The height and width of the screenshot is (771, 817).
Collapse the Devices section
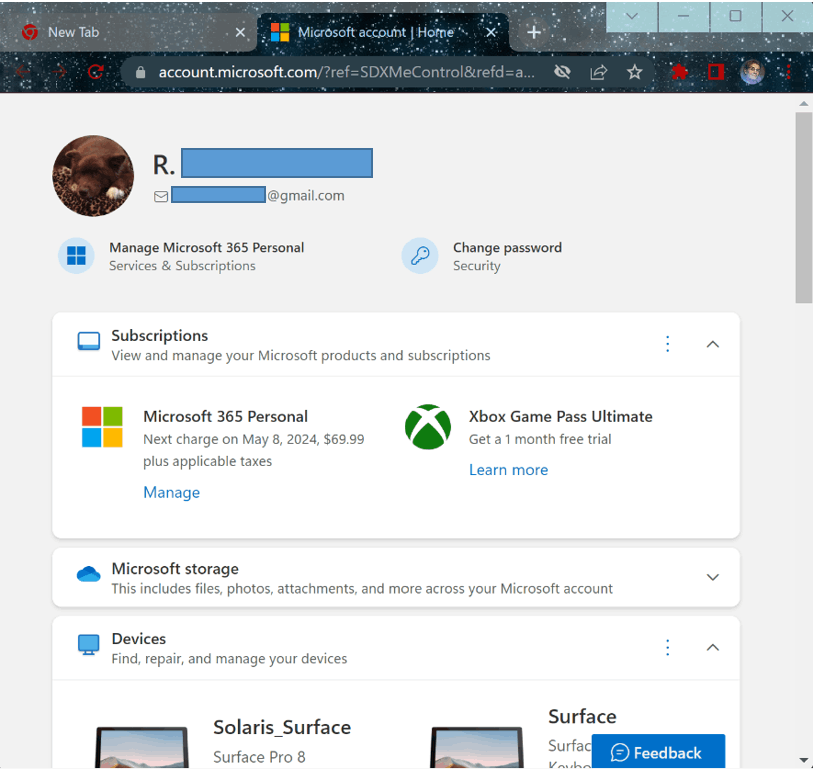tap(712, 648)
